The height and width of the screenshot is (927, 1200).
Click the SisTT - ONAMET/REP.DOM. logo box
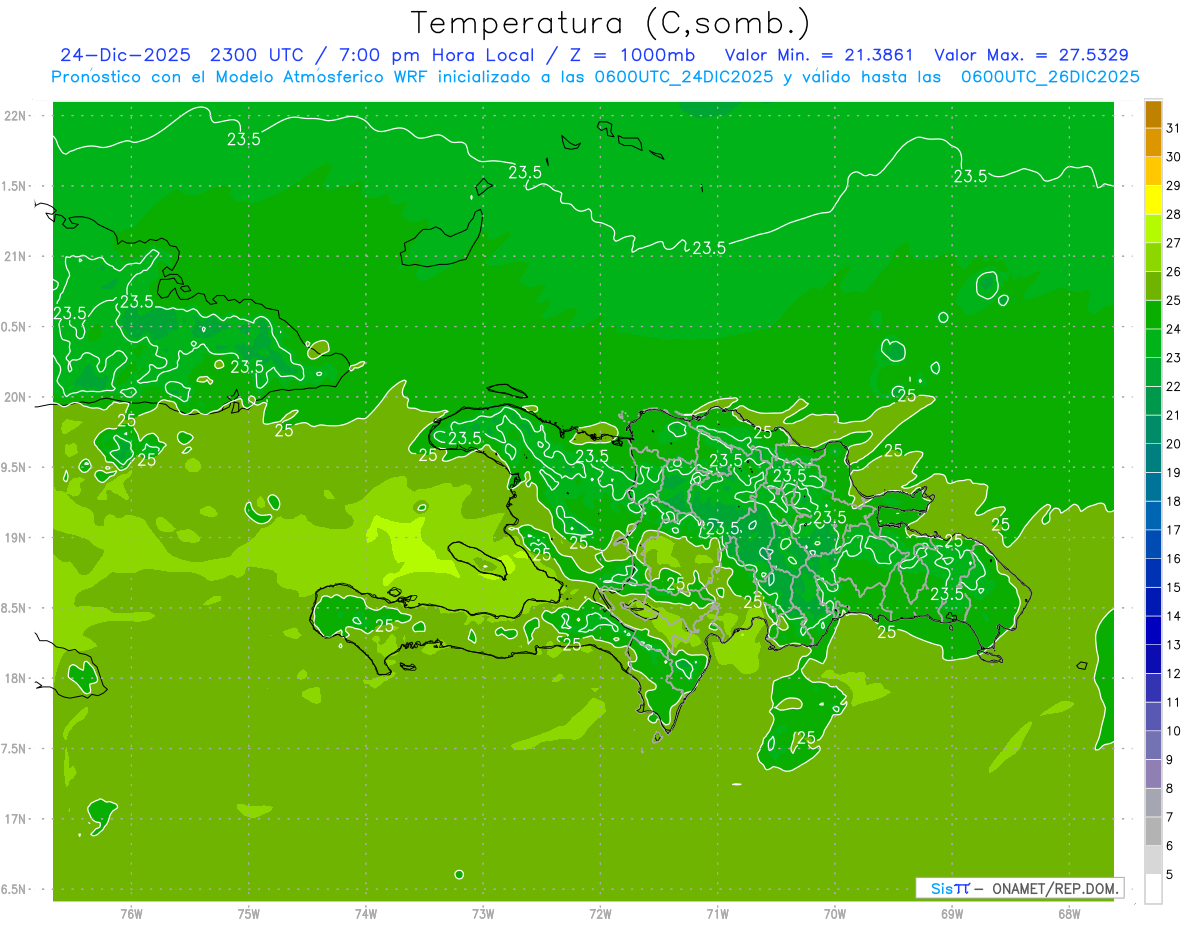(x=1020, y=888)
